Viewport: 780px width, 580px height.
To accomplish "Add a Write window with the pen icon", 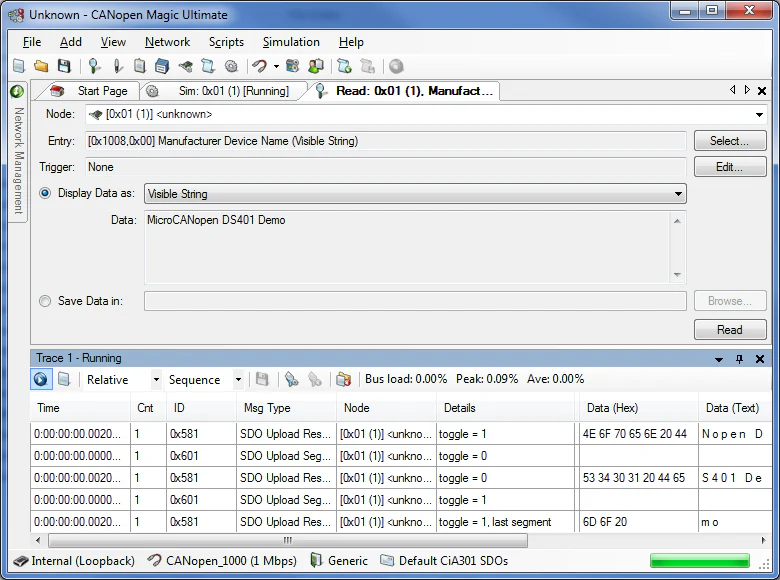I will [117, 66].
